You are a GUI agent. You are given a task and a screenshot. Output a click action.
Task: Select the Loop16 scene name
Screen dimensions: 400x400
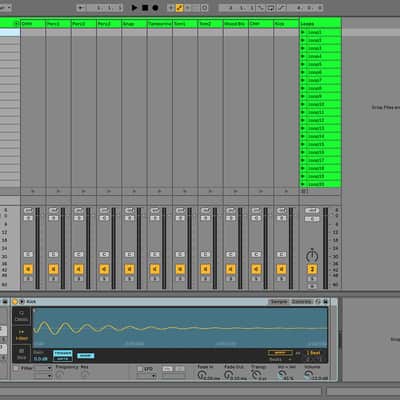316,152
